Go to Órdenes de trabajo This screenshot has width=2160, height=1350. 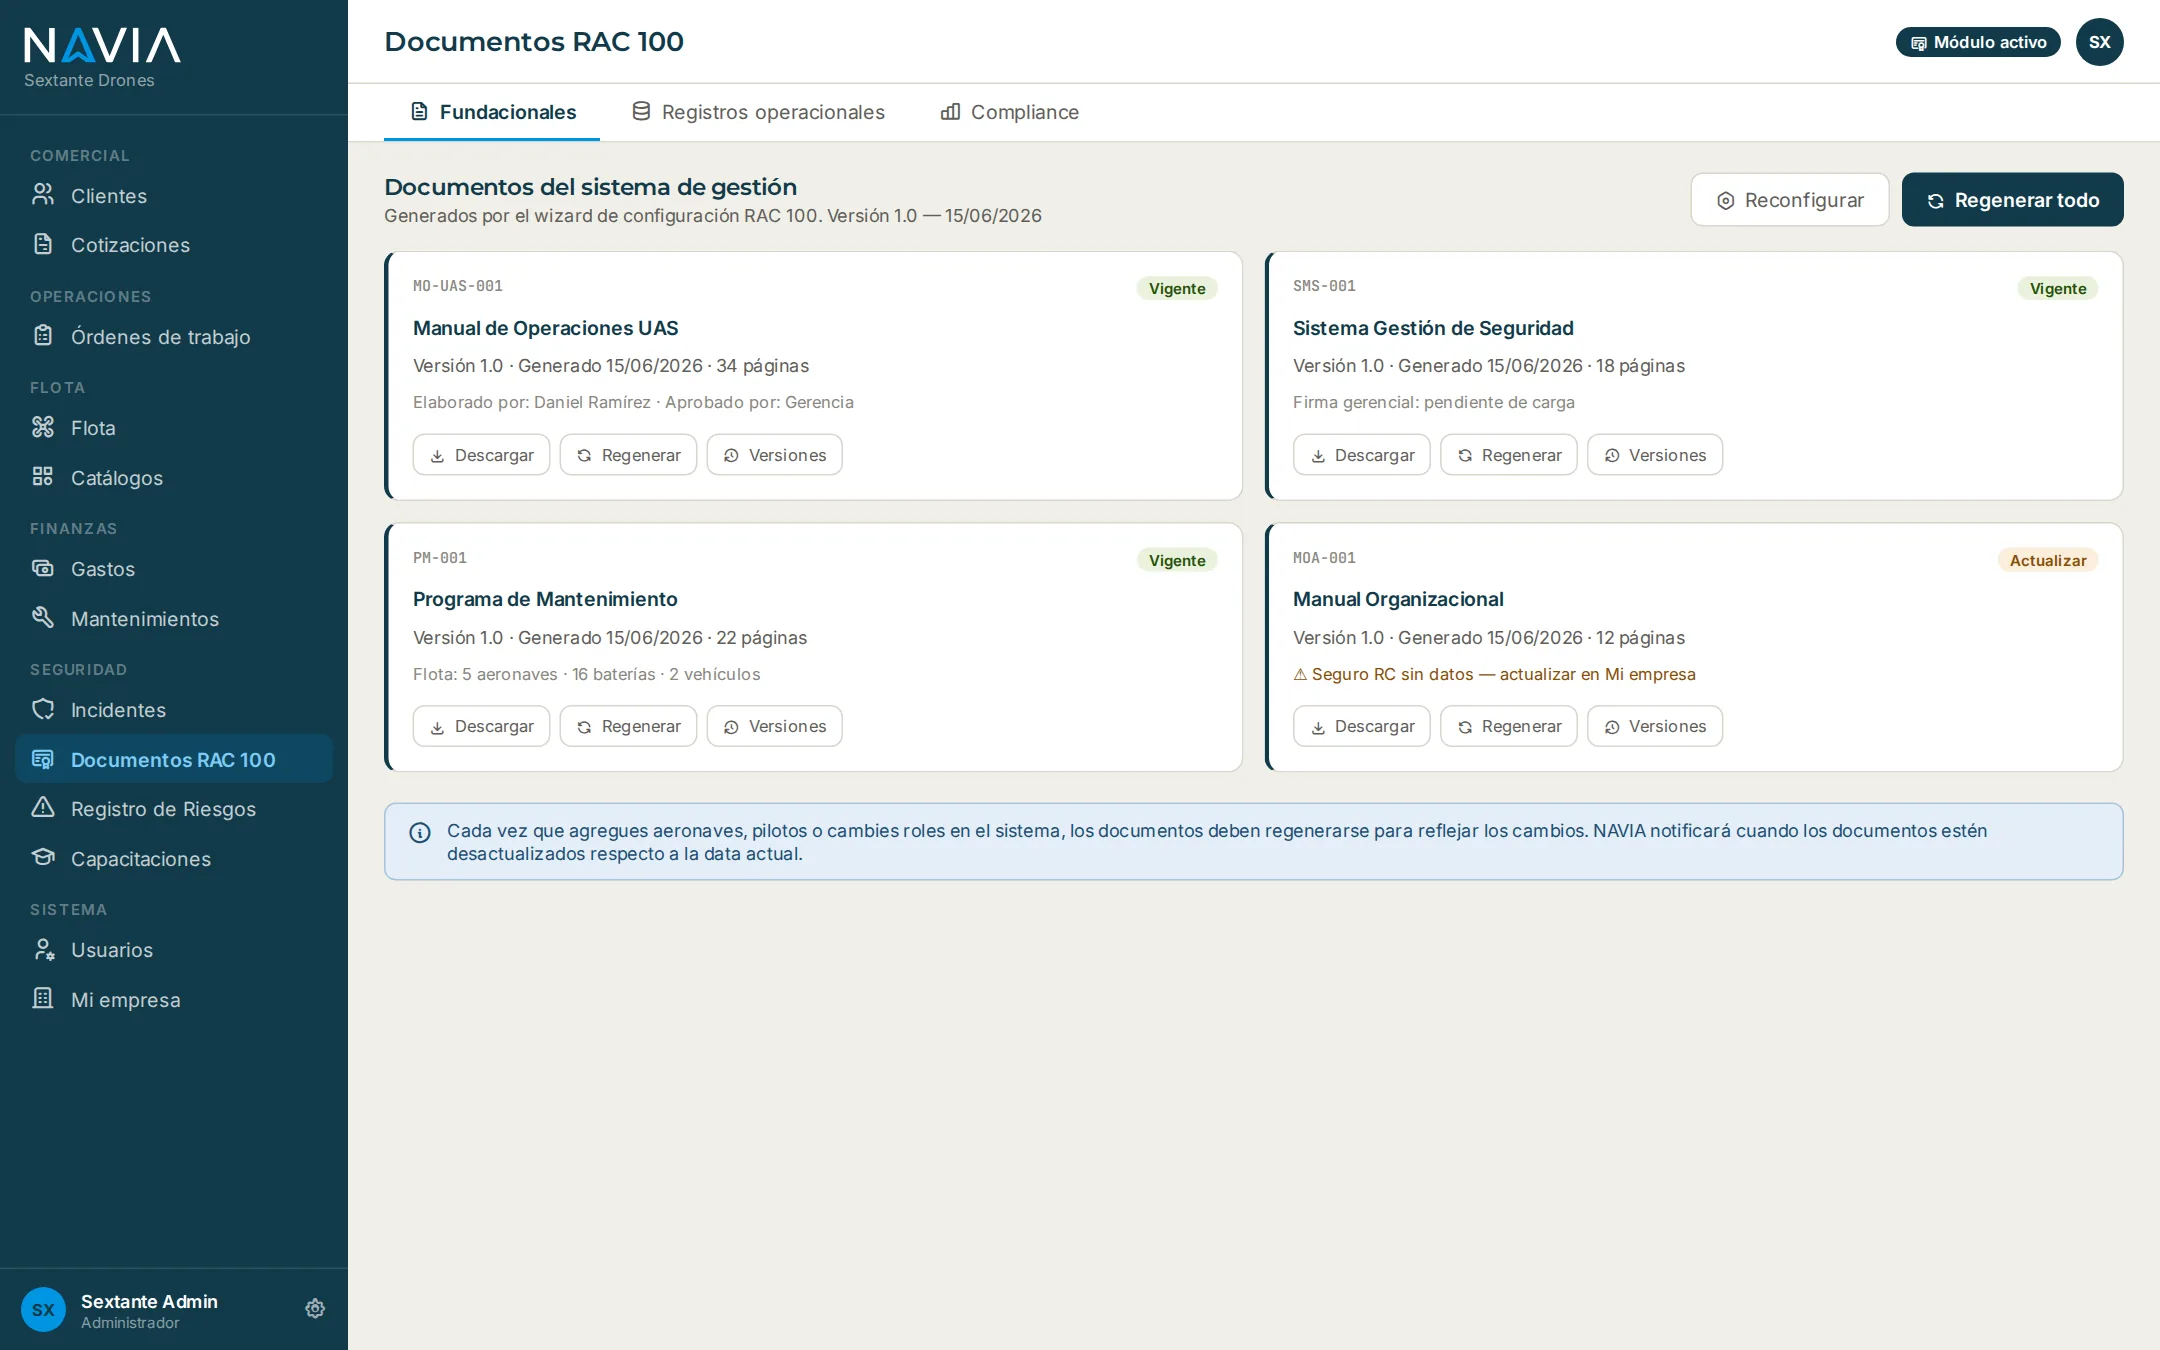(x=174, y=337)
